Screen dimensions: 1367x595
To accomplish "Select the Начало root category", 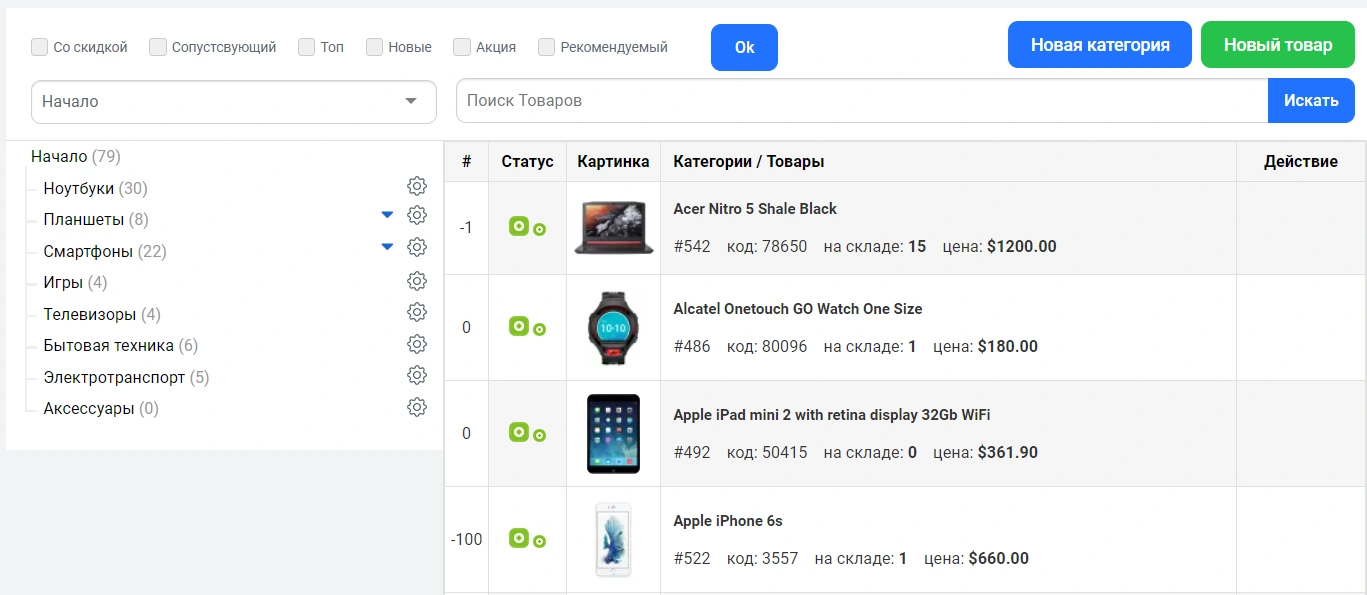I will pos(59,157).
